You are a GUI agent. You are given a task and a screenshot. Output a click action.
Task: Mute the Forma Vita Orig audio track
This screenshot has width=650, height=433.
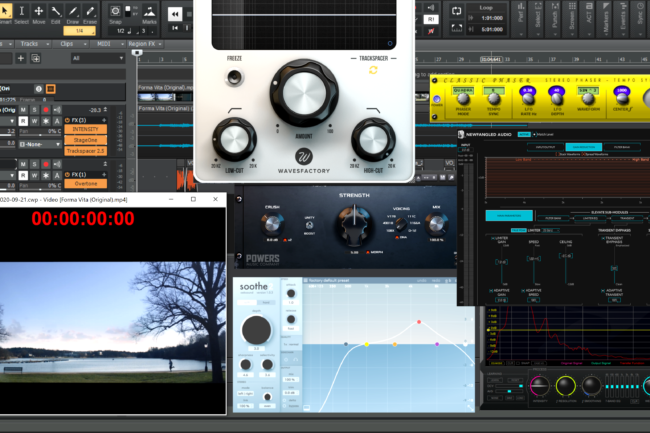(24, 110)
